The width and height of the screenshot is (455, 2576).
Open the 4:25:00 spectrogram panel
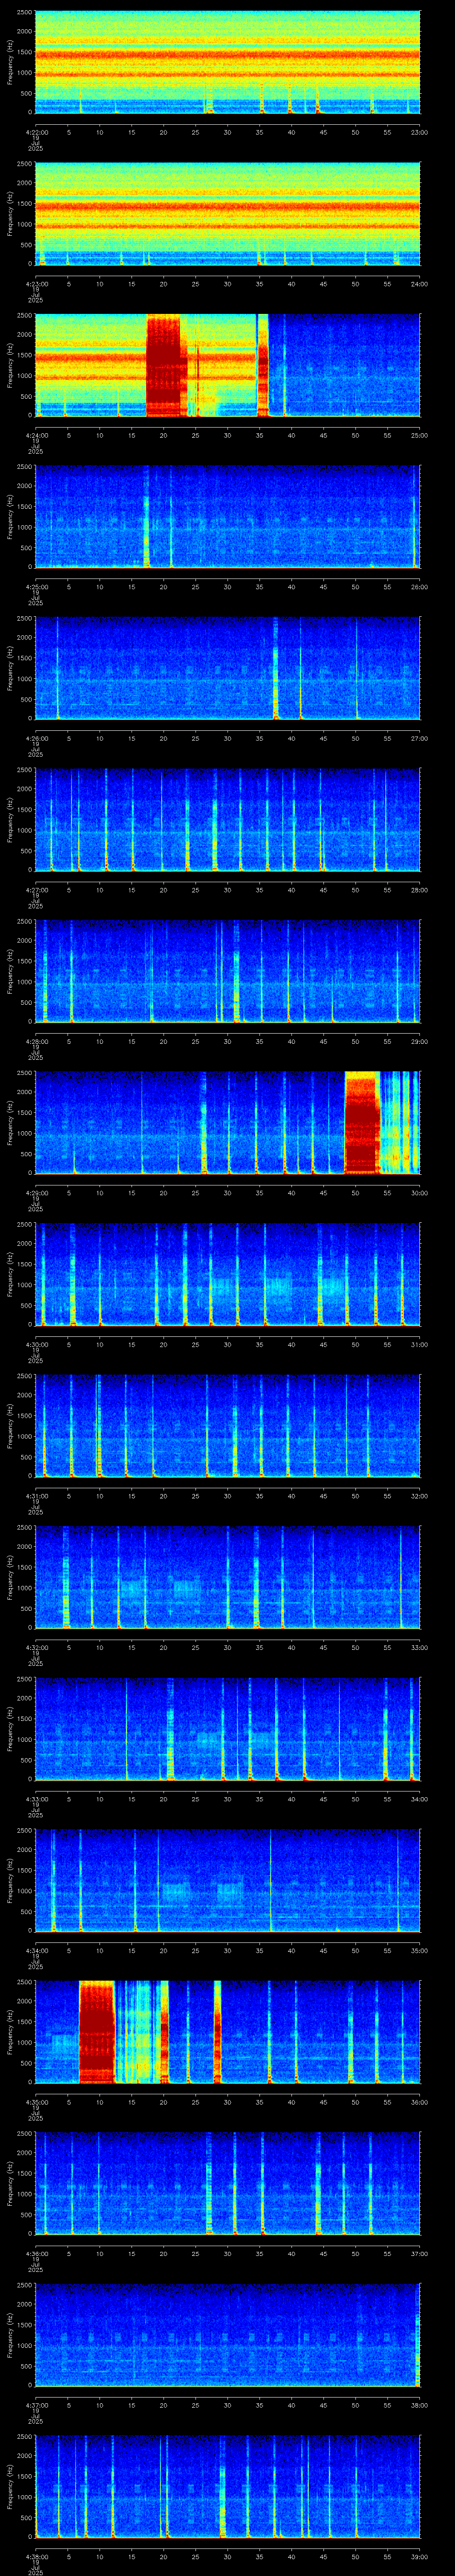pyautogui.click(x=227, y=516)
